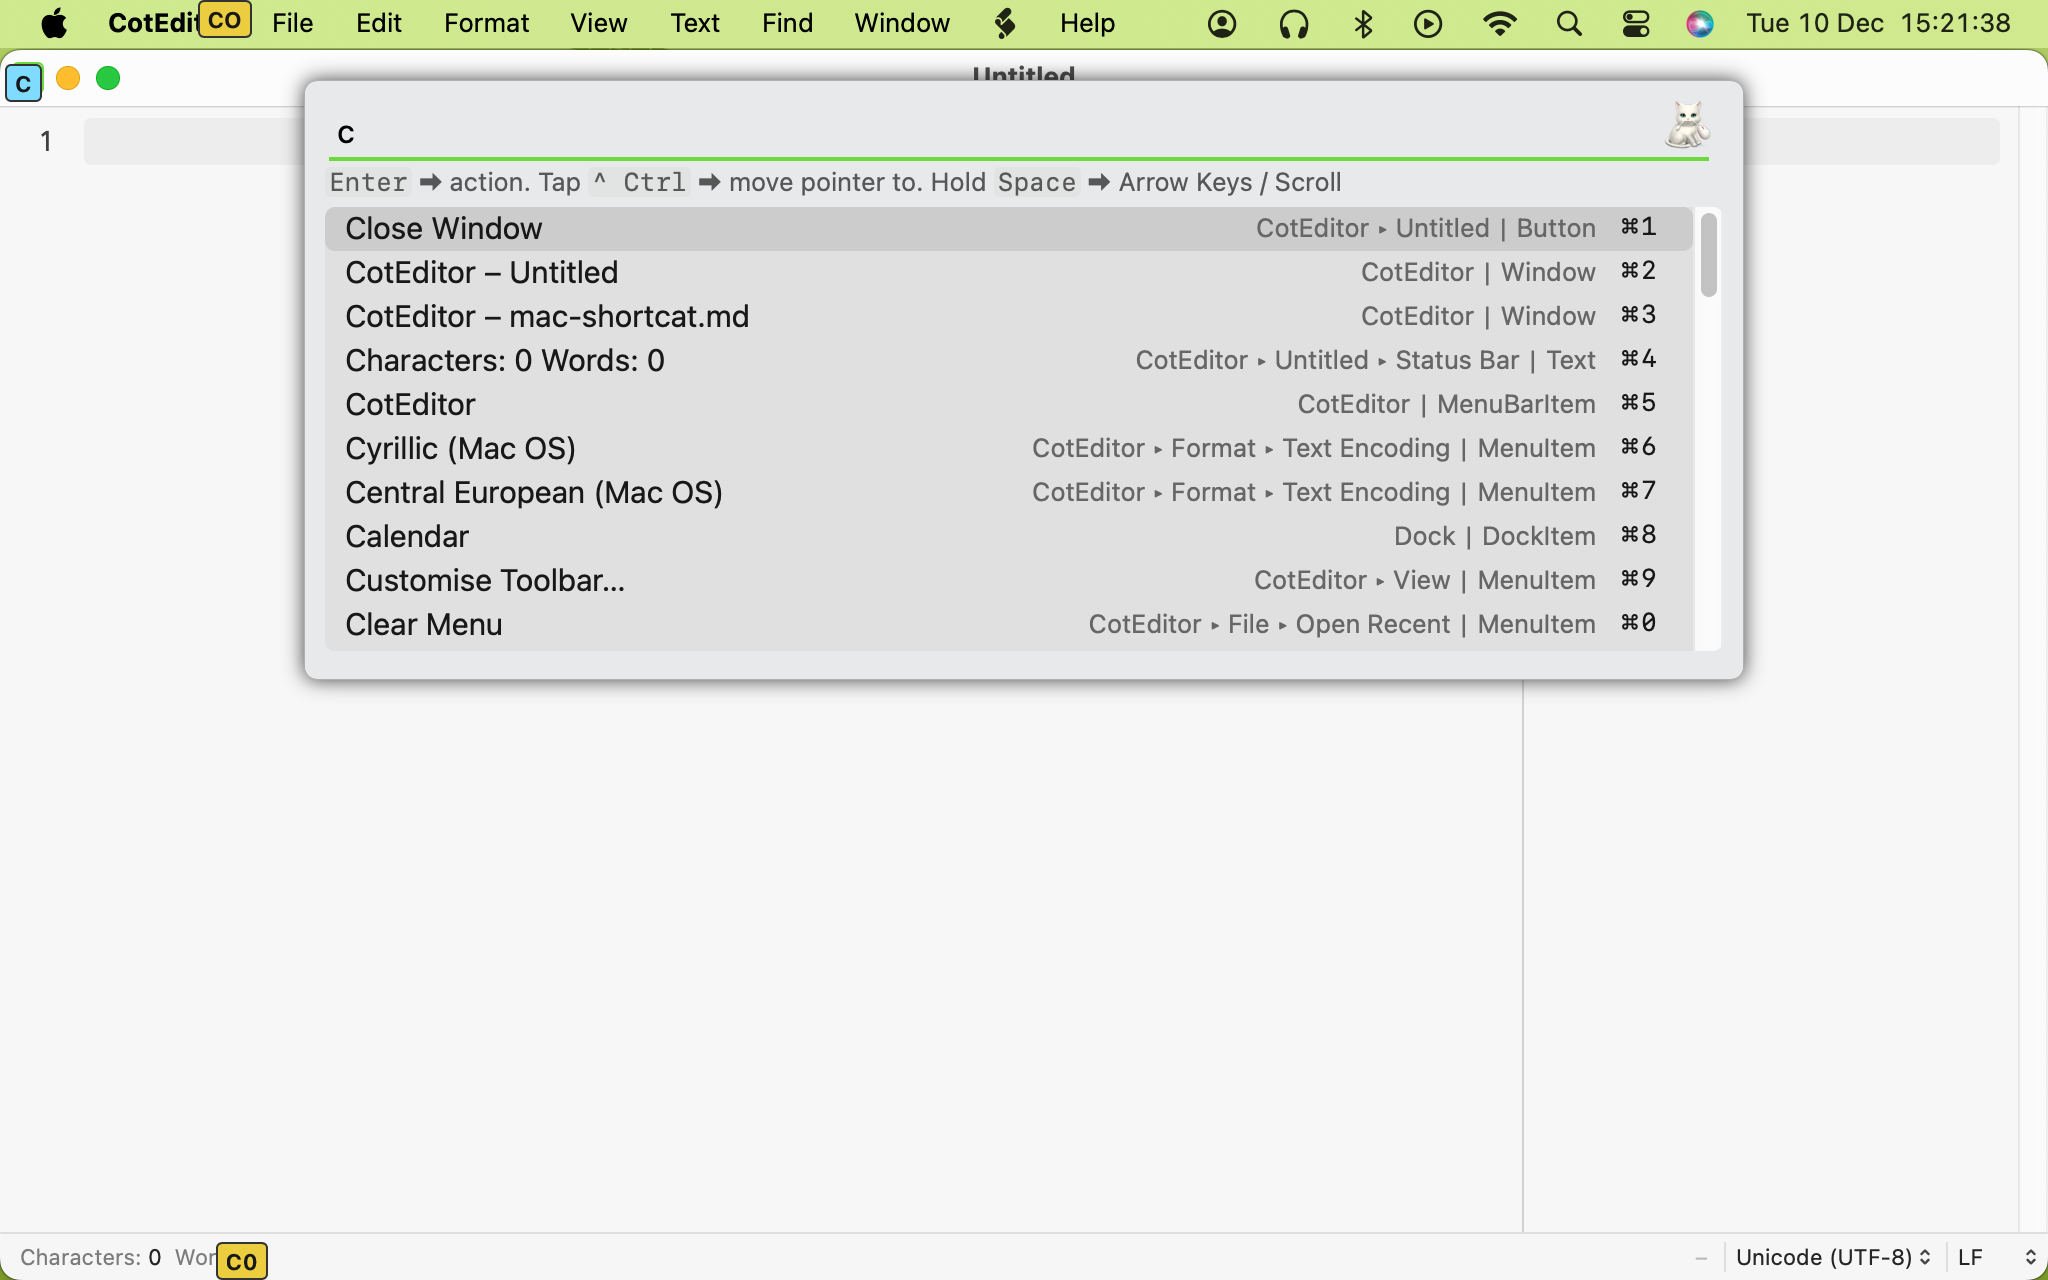This screenshot has width=2048, height=1280.
Task: Open the LF line endings dropdown
Action: pos(1996,1257)
